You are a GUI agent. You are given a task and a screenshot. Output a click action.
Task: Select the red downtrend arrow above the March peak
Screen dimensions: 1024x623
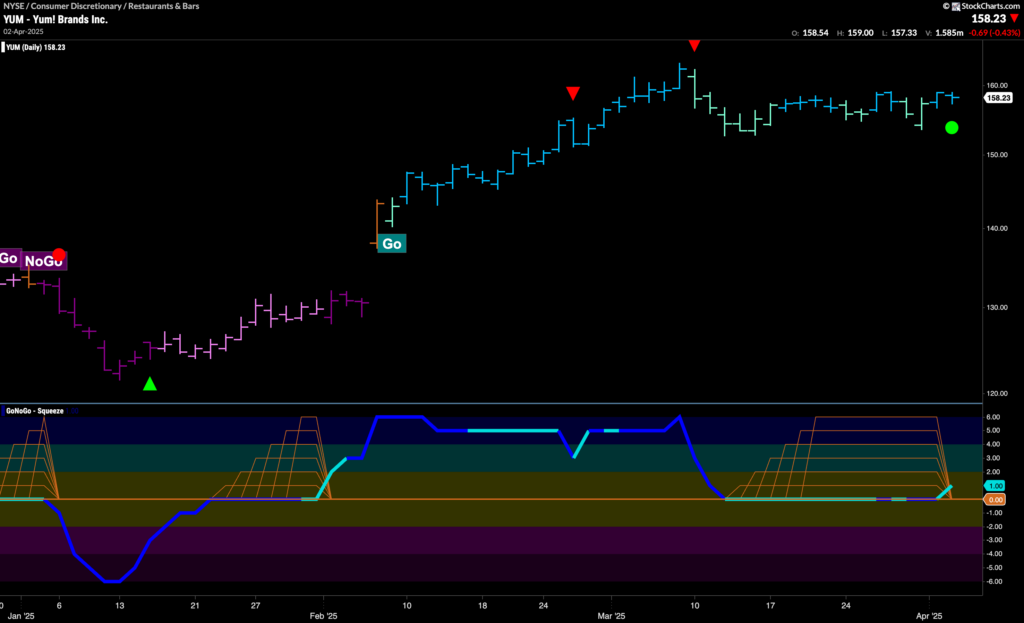pos(696,45)
